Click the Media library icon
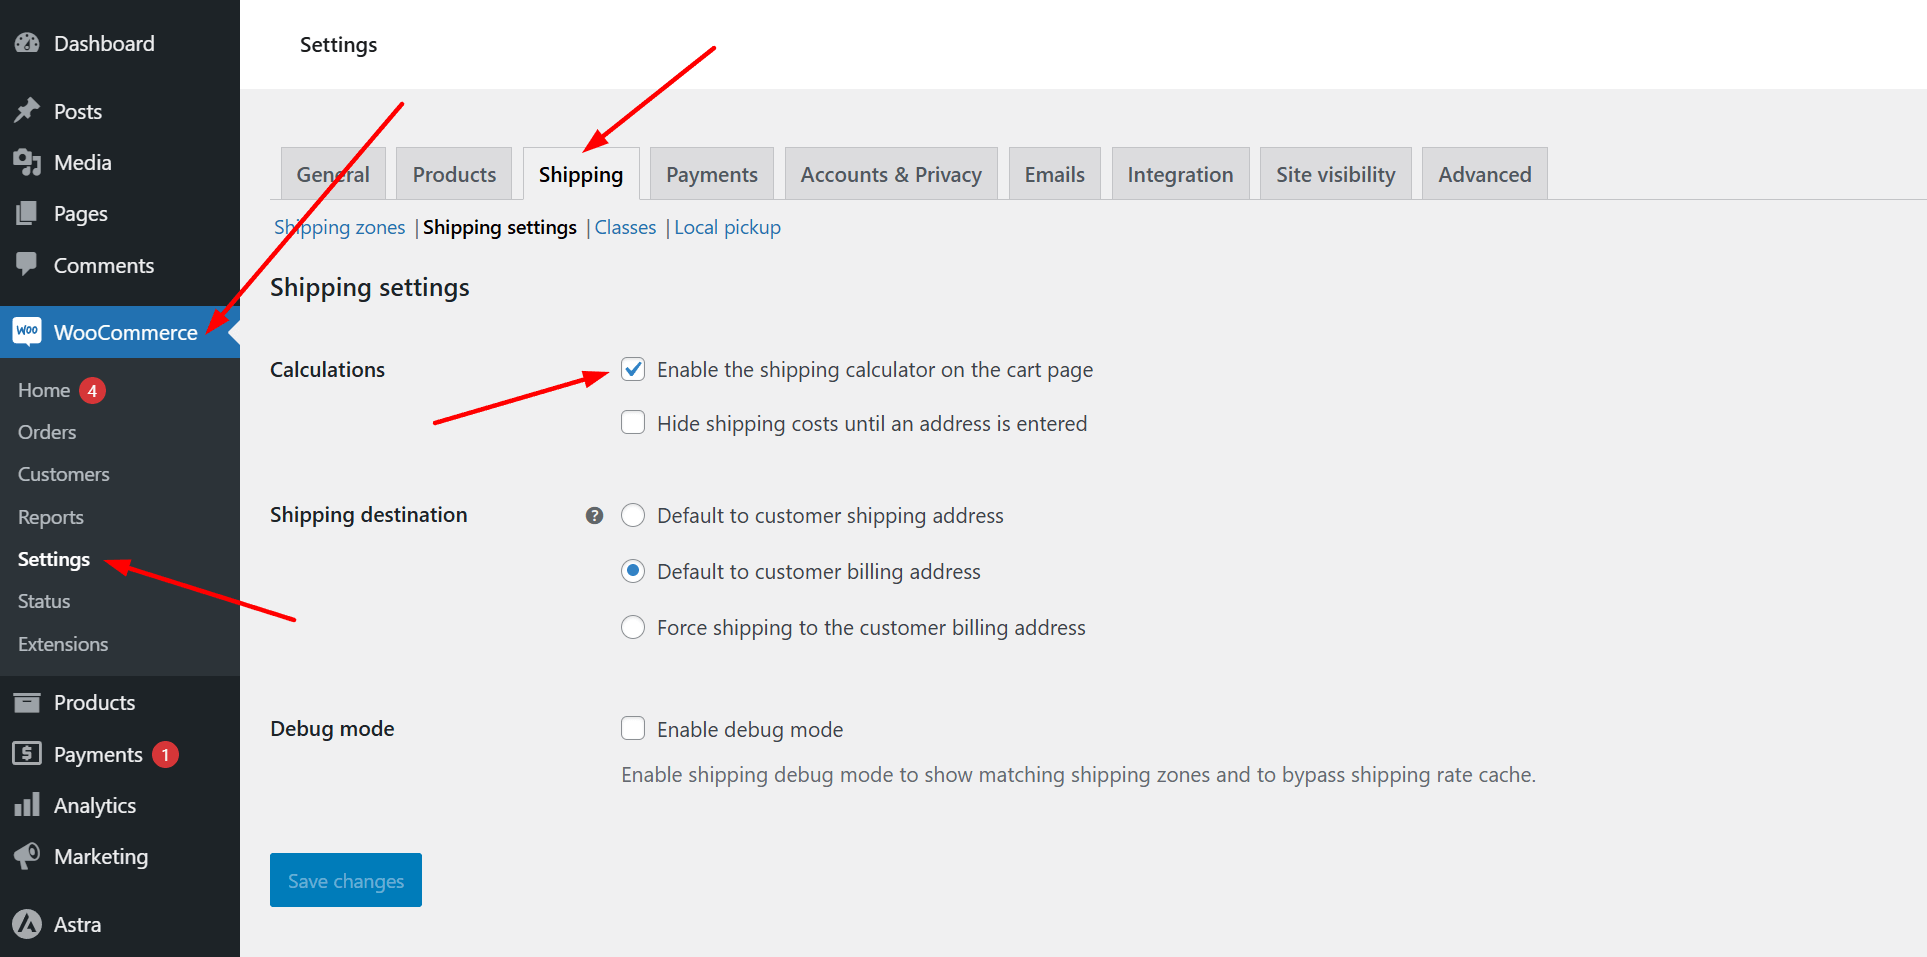 pos(27,162)
